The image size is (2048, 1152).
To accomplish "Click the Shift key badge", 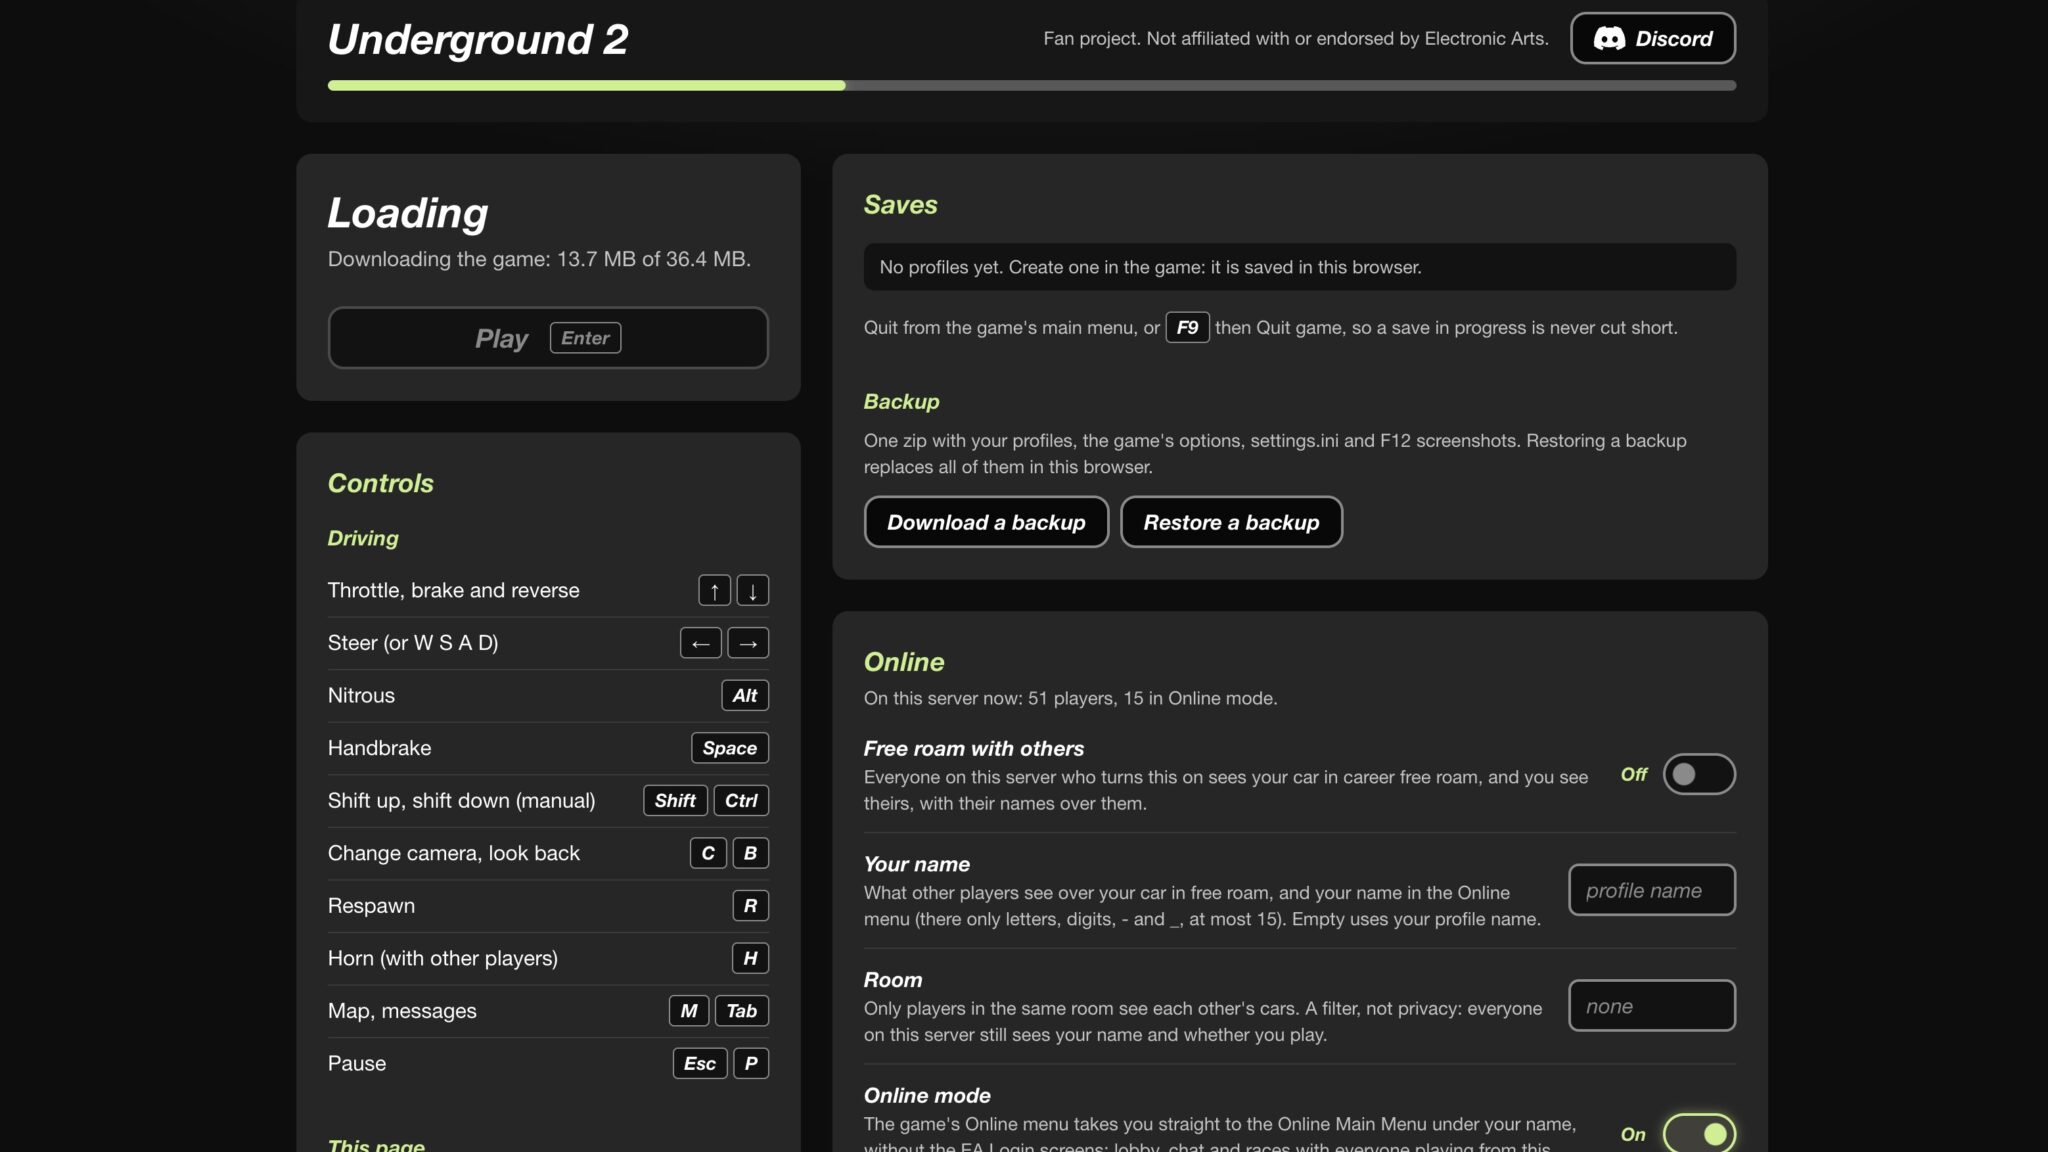I will 675,801.
